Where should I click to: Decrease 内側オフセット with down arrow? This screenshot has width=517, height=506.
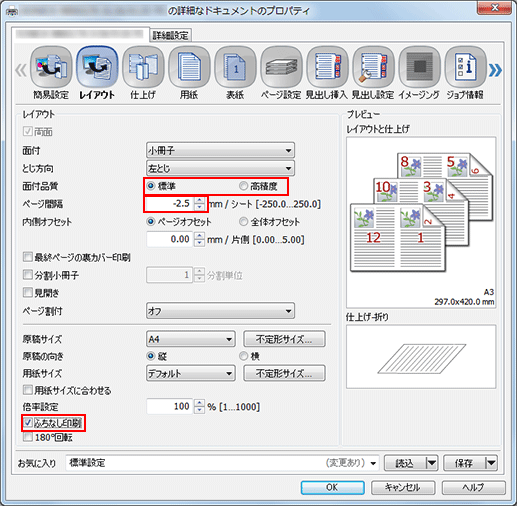pos(199,243)
